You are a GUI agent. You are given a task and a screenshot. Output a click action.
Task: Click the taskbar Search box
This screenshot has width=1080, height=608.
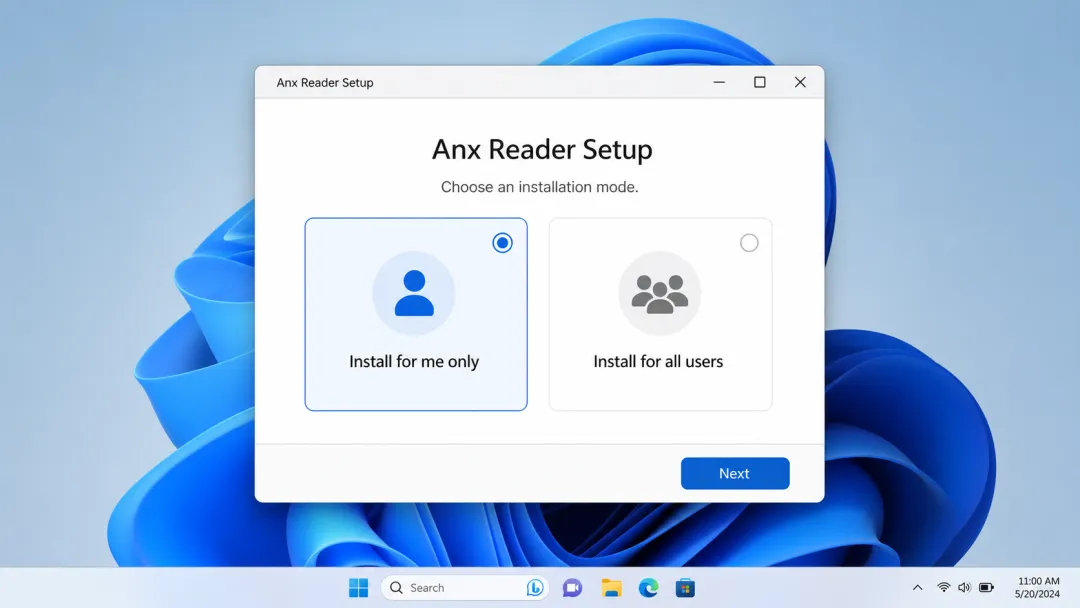pyautogui.click(x=465, y=587)
